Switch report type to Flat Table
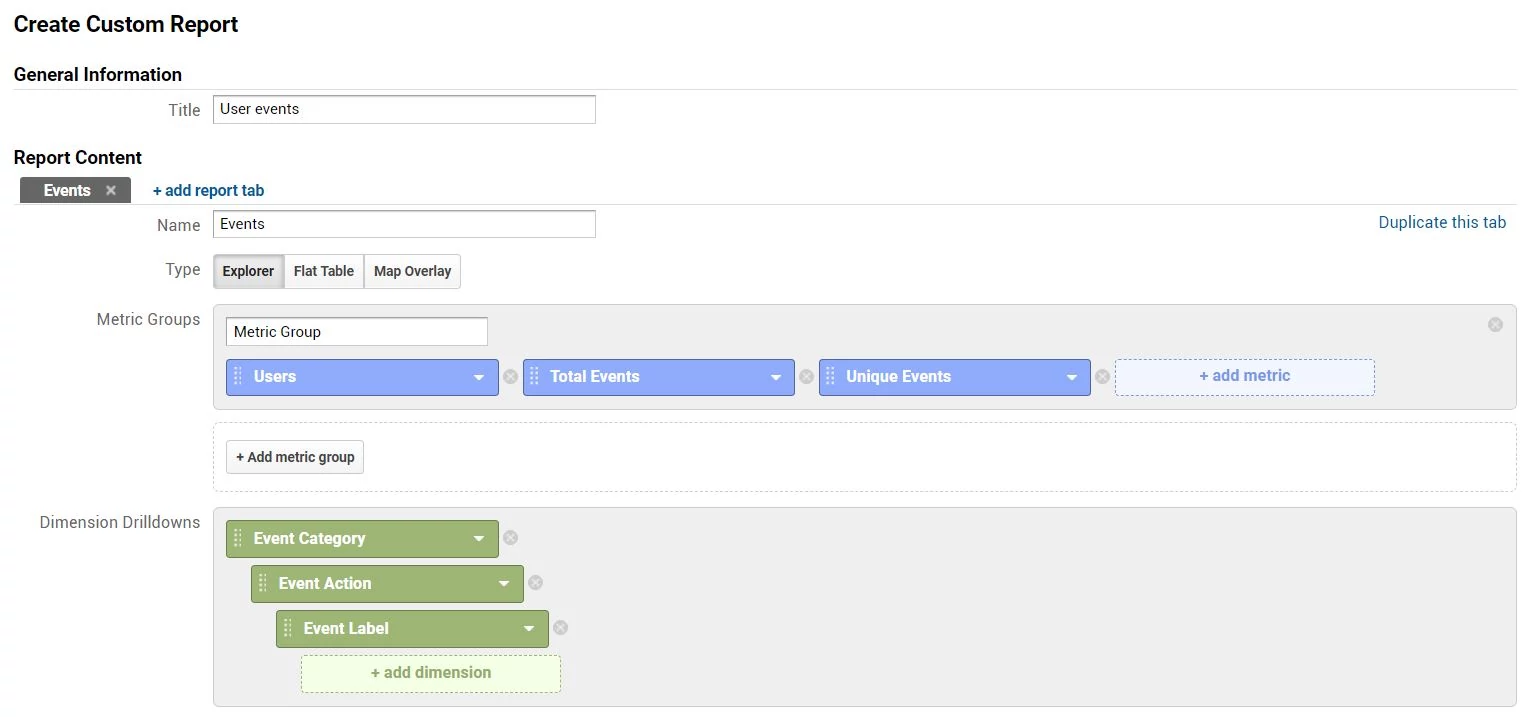1530x717 pixels. (x=323, y=271)
